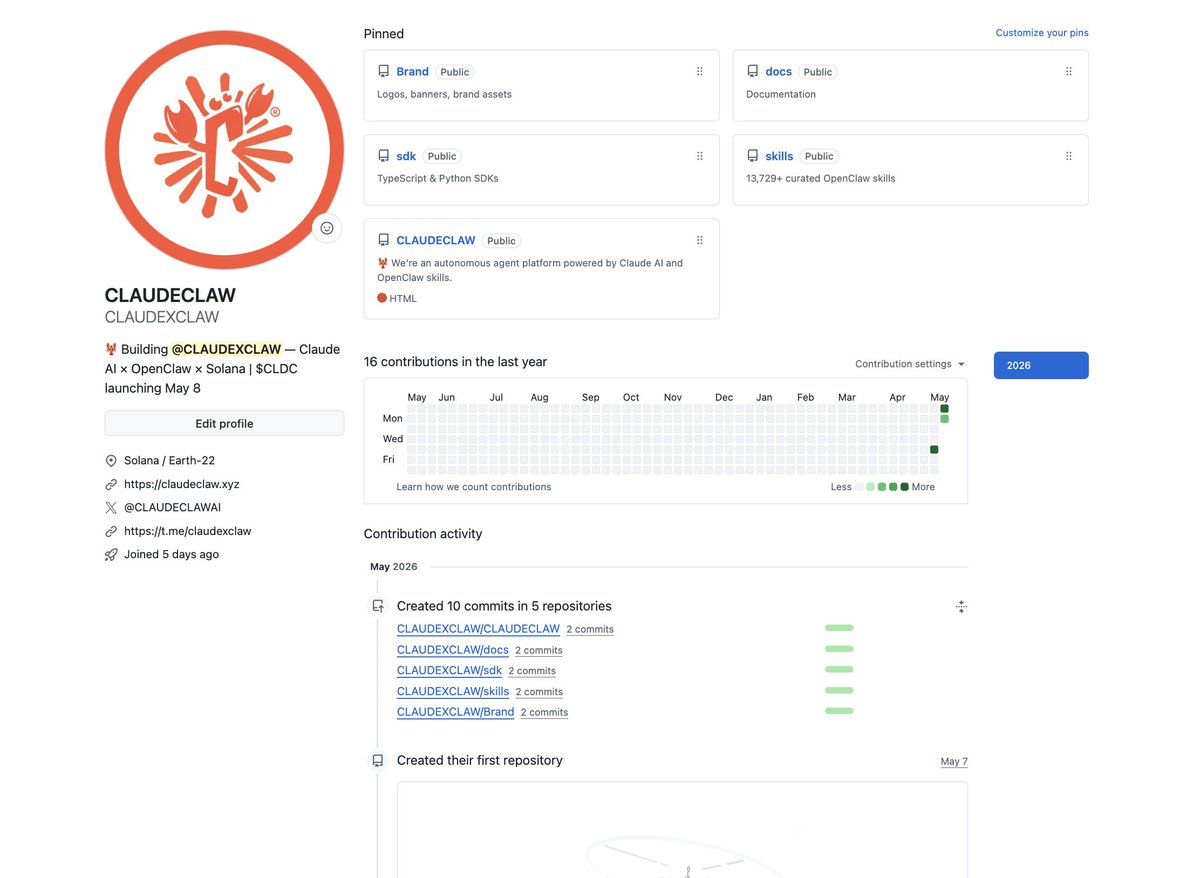Click the set status smiley icon on avatar

tap(326, 228)
